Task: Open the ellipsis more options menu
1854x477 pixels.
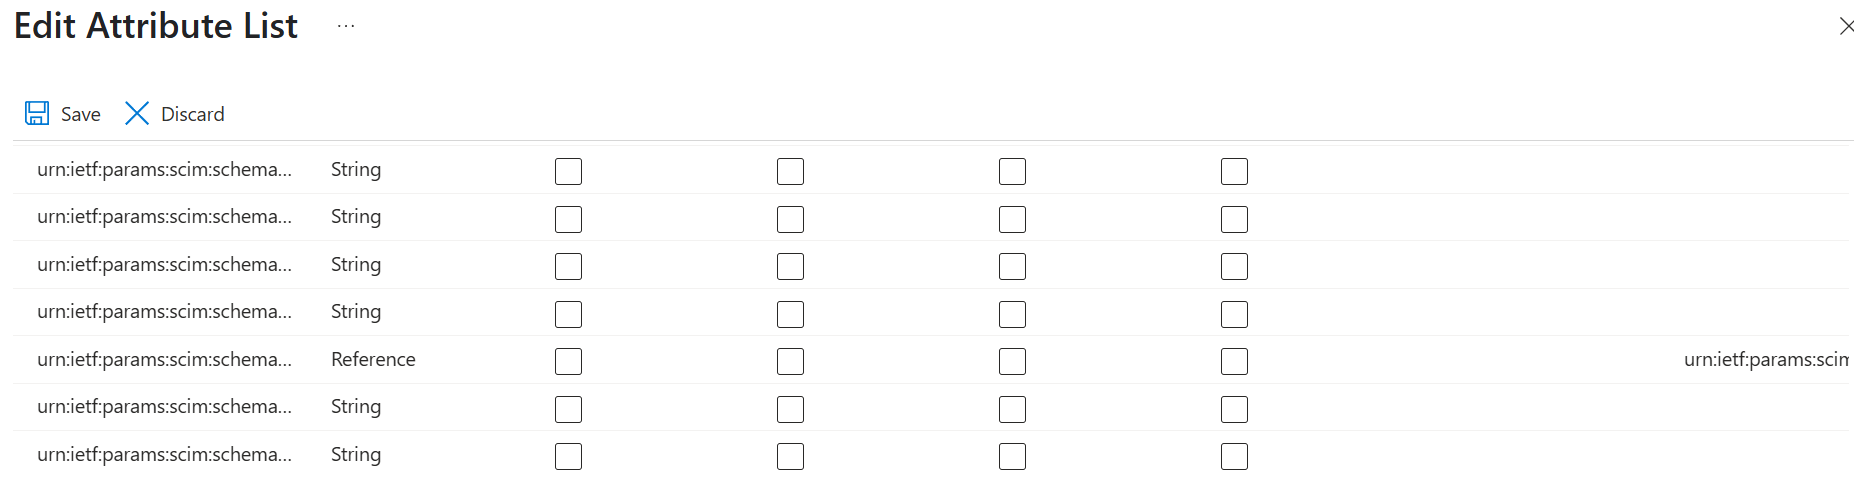Action: coord(346,26)
